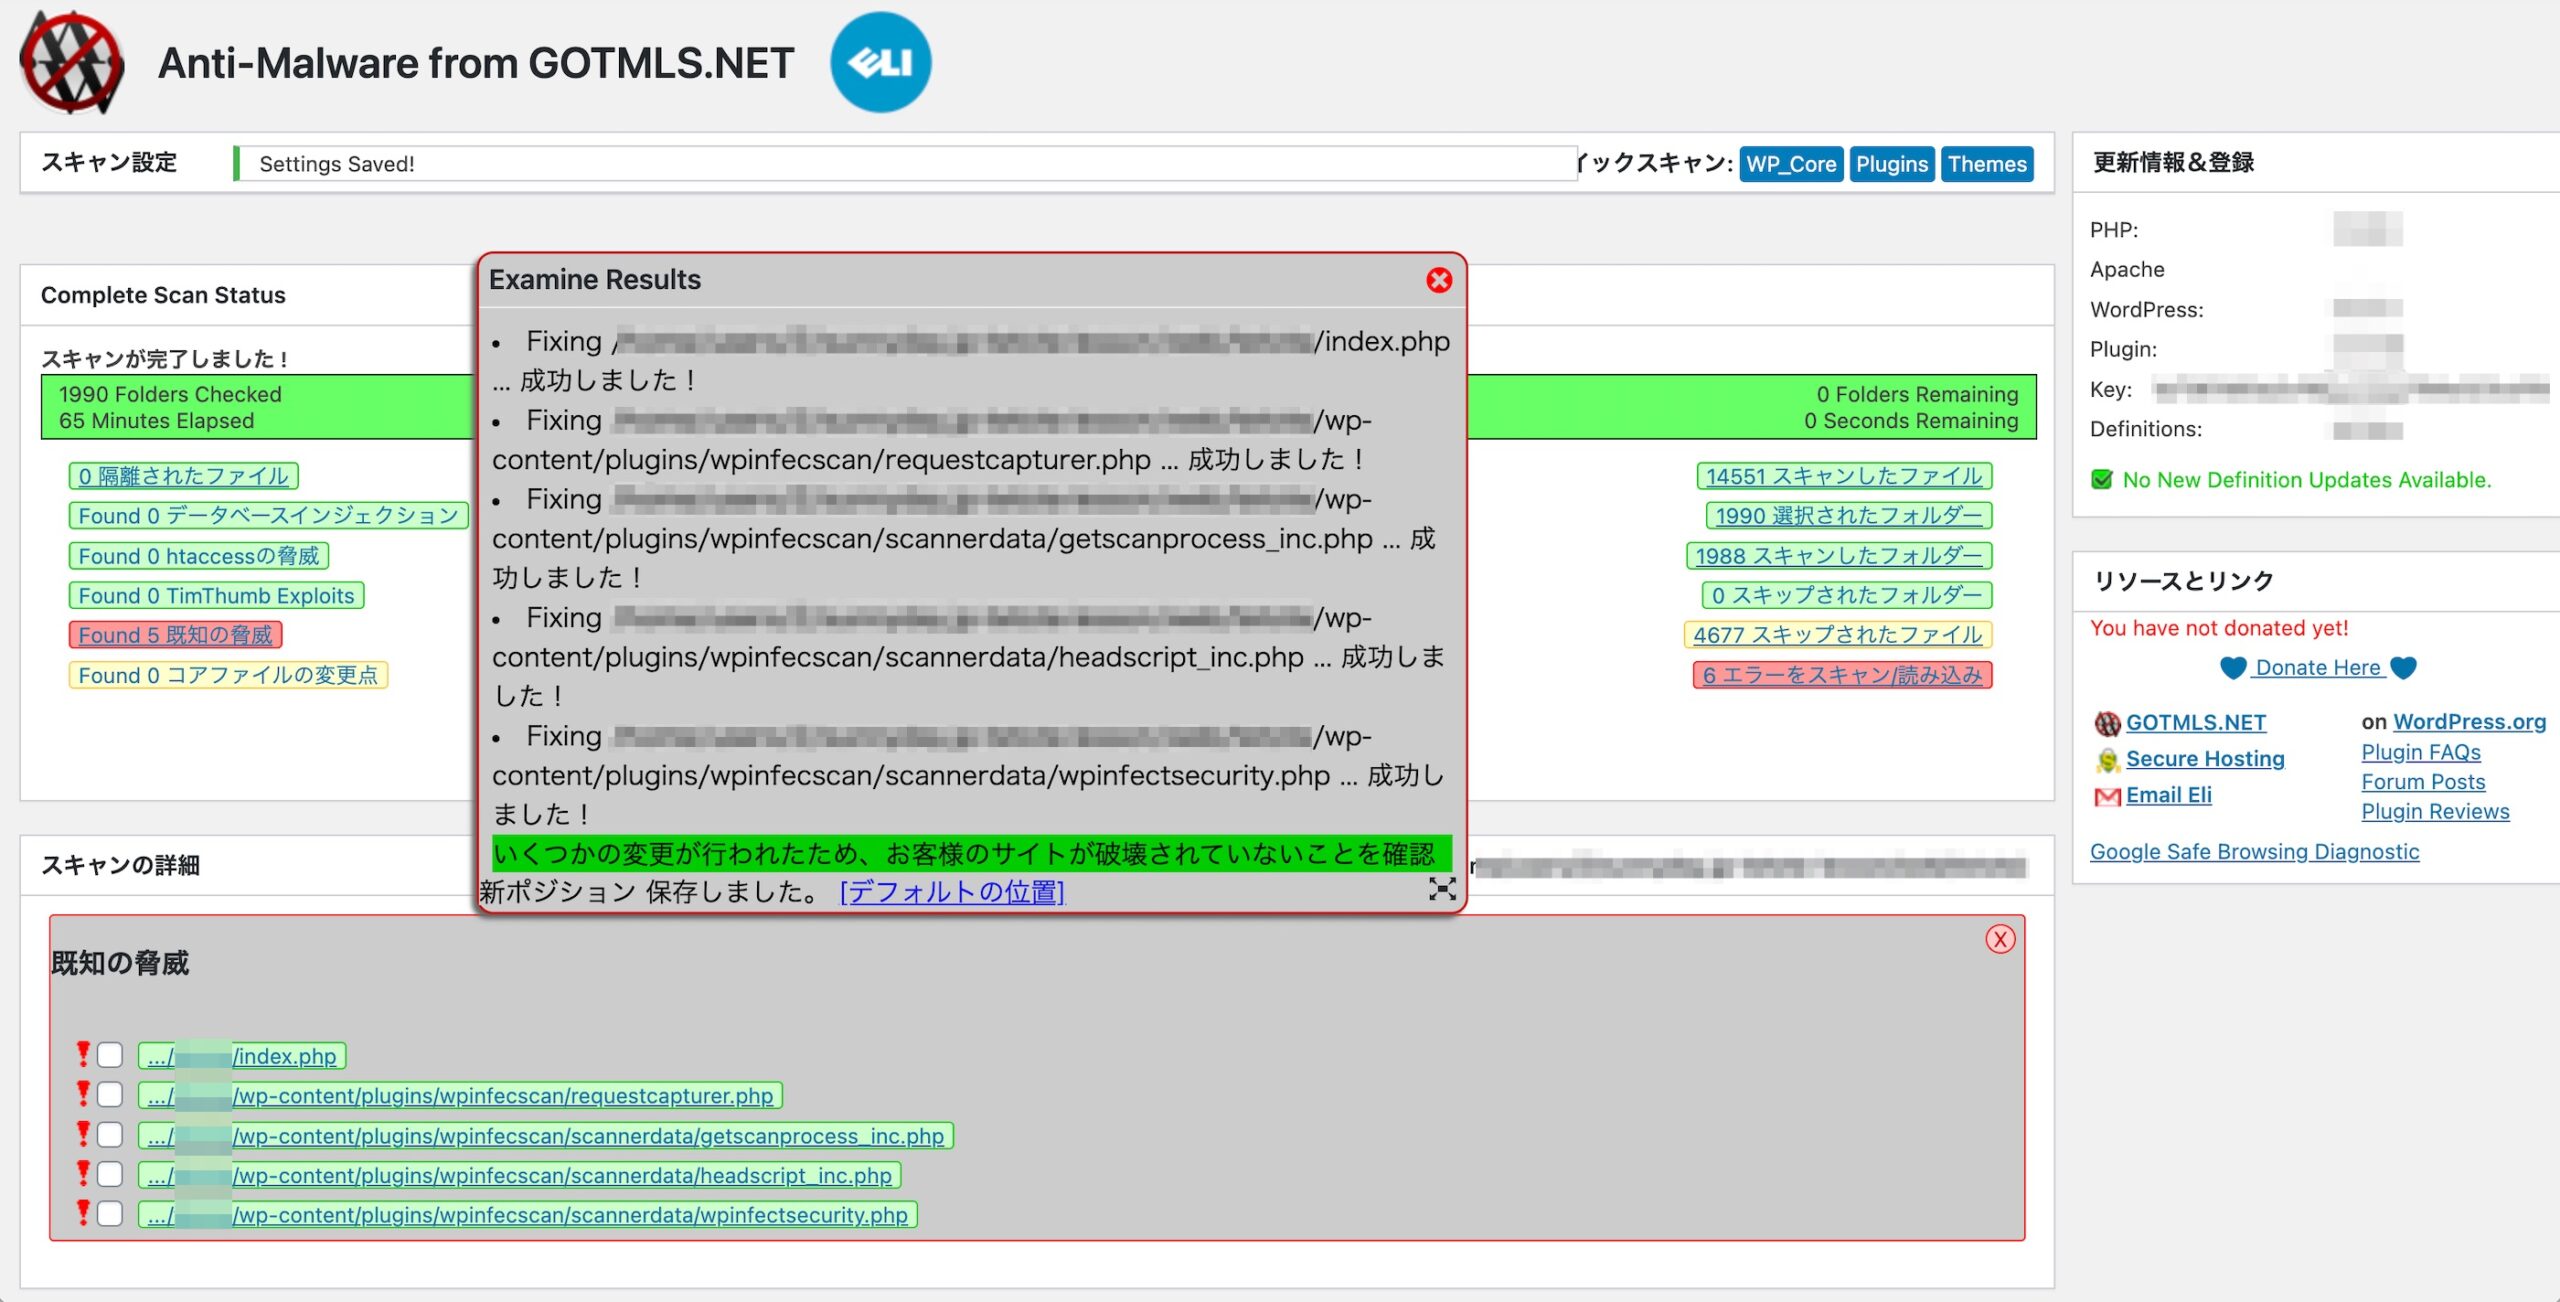Click the Settings Saved! notice
This screenshot has width=2560, height=1302.
pyautogui.click(x=904, y=164)
